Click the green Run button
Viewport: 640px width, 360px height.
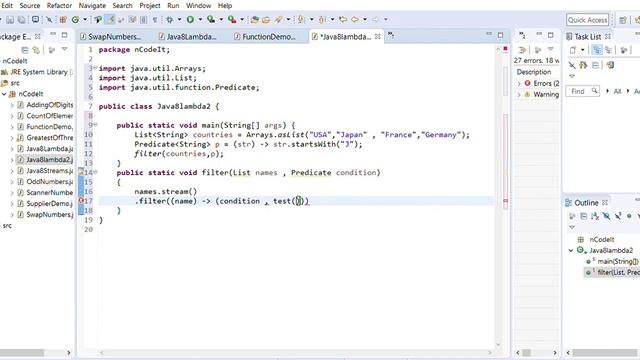coord(190,19)
